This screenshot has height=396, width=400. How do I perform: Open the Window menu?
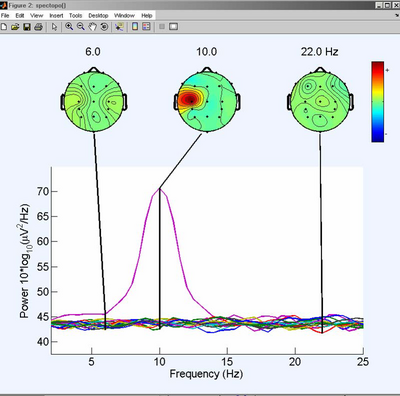(x=124, y=15)
